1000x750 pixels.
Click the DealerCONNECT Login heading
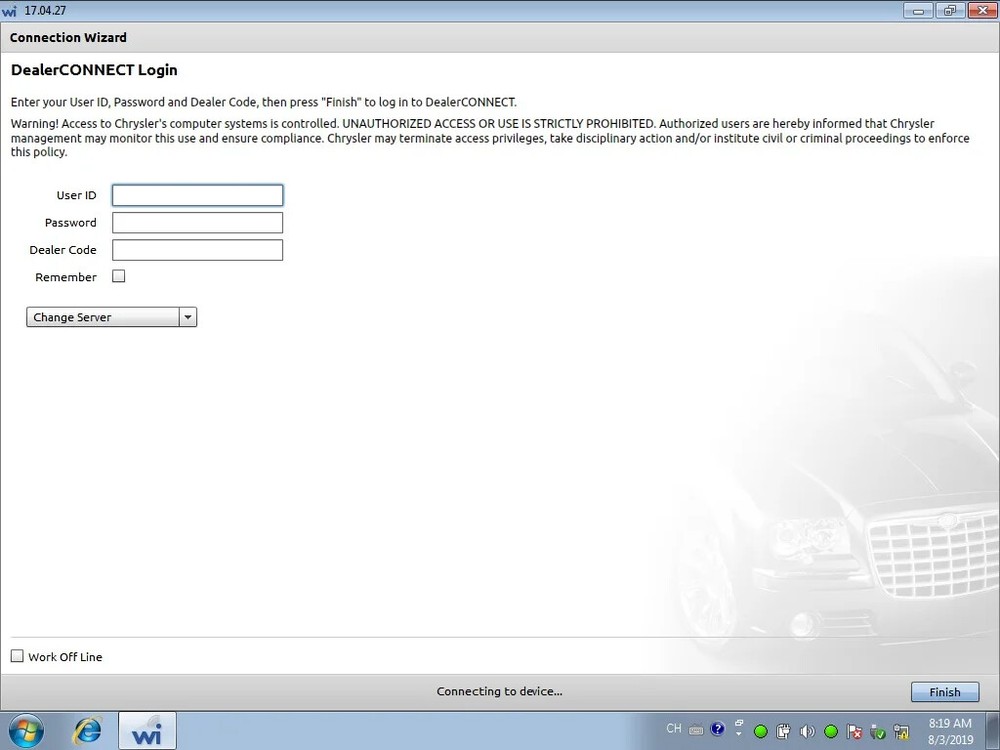pos(94,70)
